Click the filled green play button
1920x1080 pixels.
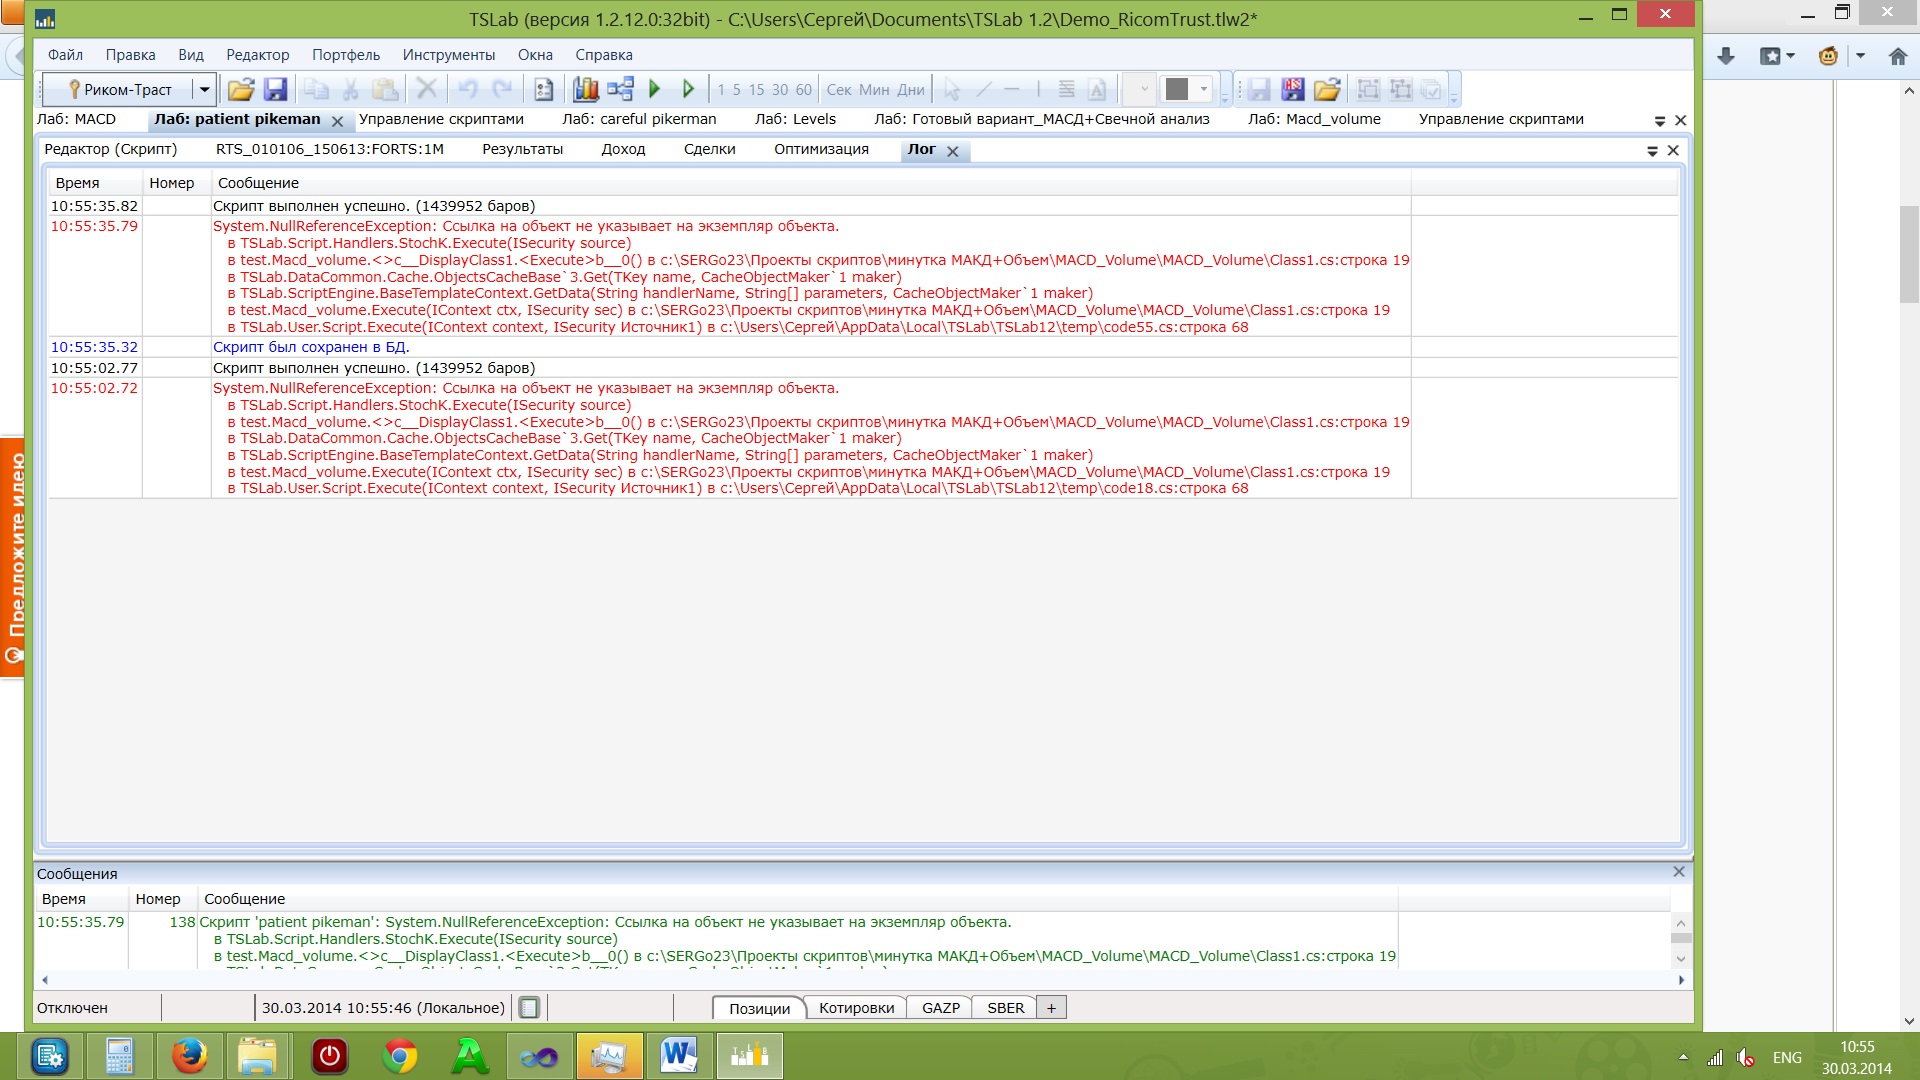point(655,90)
